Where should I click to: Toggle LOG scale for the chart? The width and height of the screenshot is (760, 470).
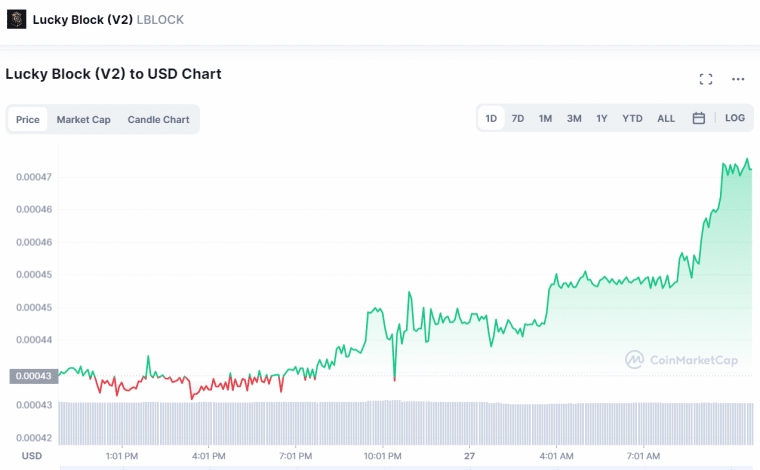tap(735, 118)
